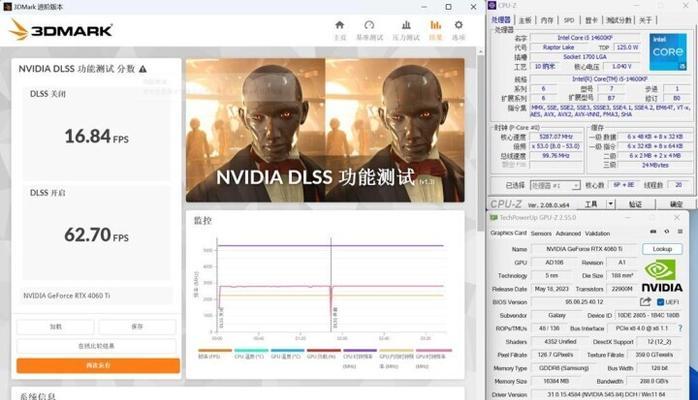This screenshot has width=698, height=400.
Task: Open the Advanced tab in GPU-Z
Action: (x=568, y=233)
